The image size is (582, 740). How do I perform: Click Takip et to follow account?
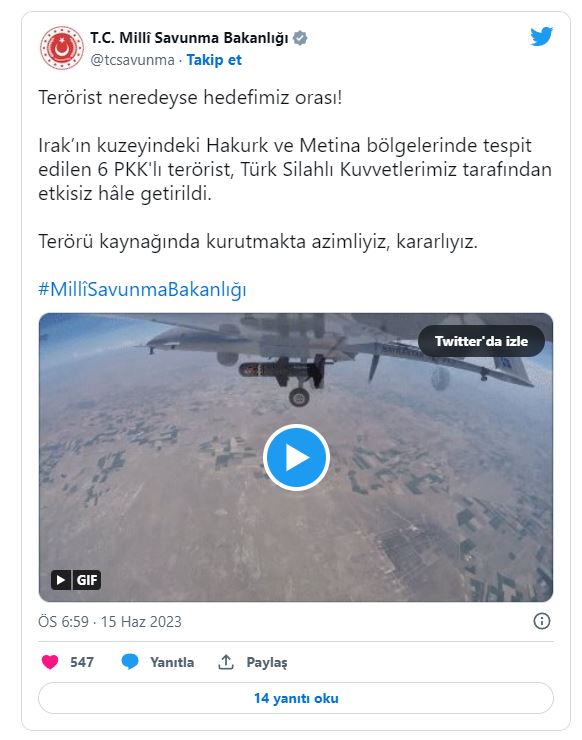click(214, 60)
